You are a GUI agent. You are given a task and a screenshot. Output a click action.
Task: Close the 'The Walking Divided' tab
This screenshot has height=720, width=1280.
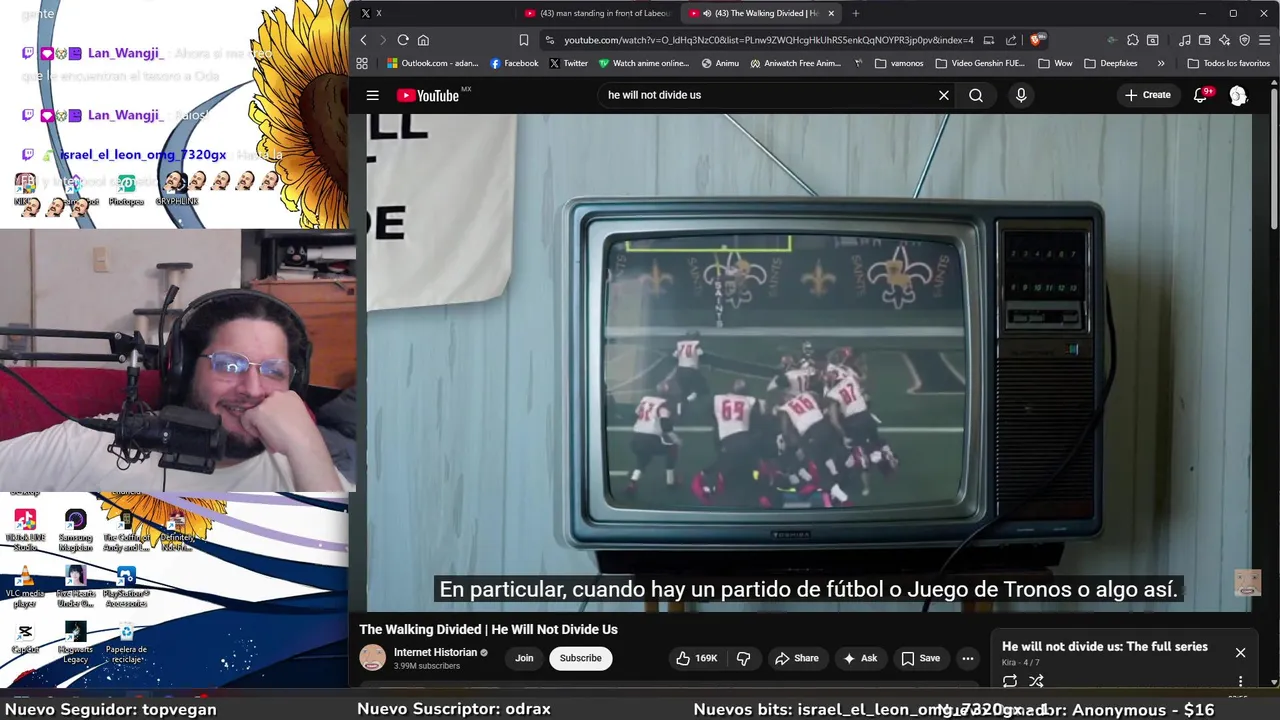831,13
